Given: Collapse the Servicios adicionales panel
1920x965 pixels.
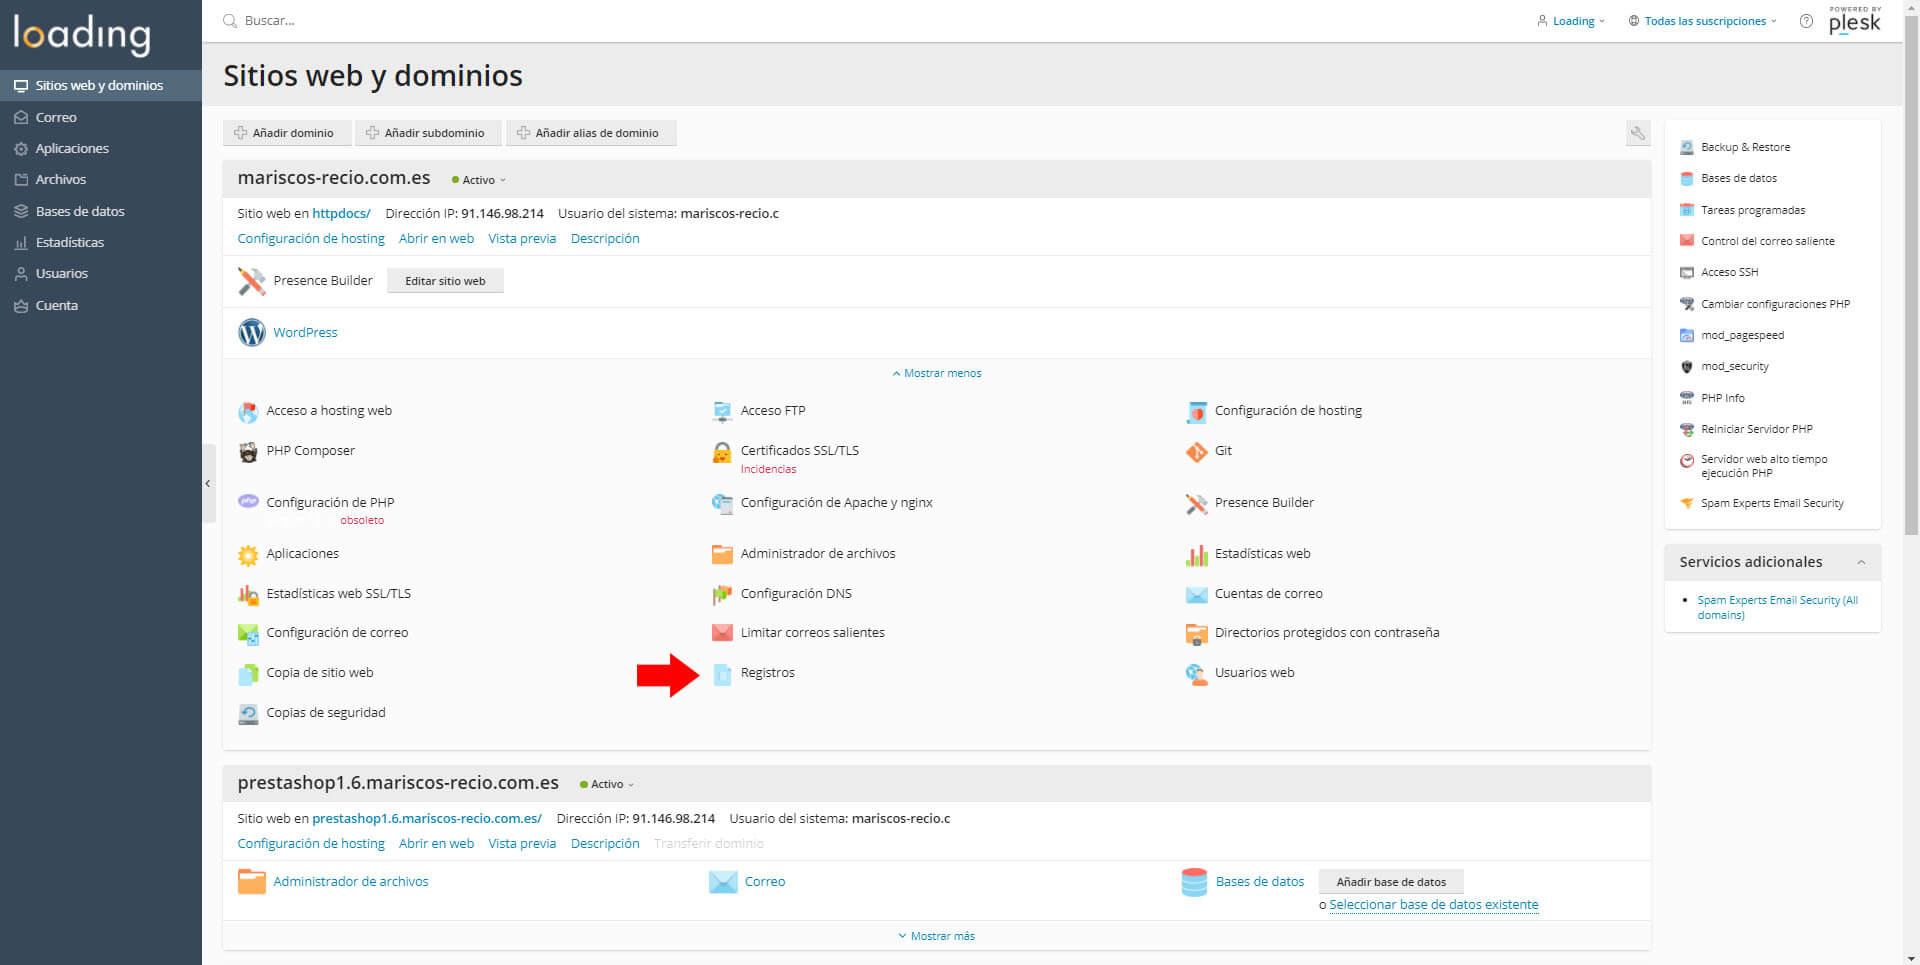Looking at the screenshot, I should 1860,562.
